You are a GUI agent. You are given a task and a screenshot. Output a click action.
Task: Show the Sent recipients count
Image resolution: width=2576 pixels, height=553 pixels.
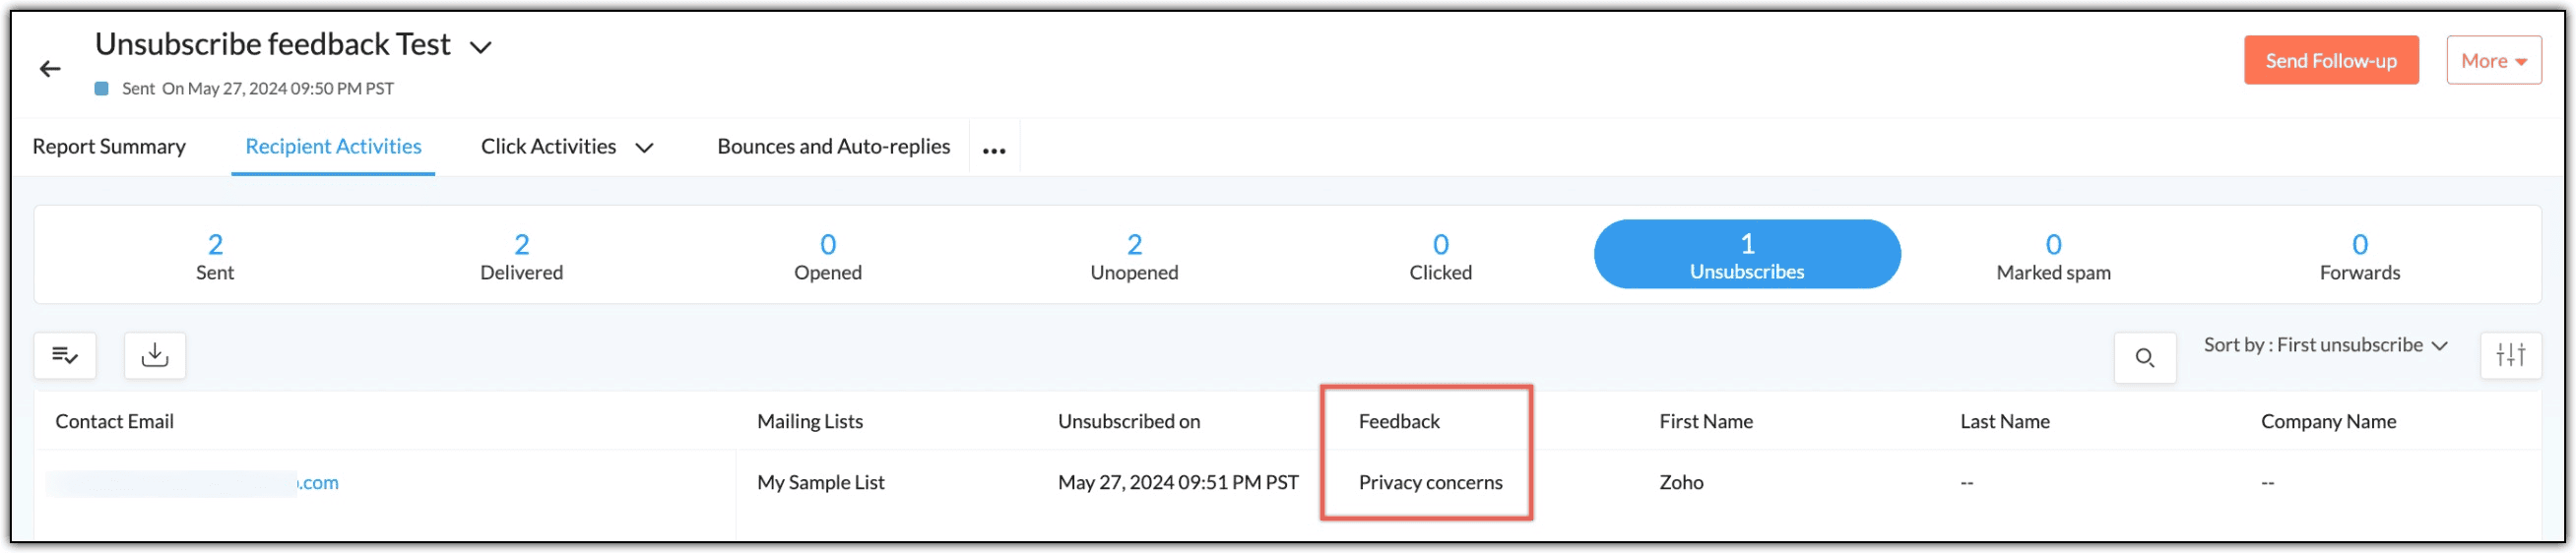click(215, 255)
